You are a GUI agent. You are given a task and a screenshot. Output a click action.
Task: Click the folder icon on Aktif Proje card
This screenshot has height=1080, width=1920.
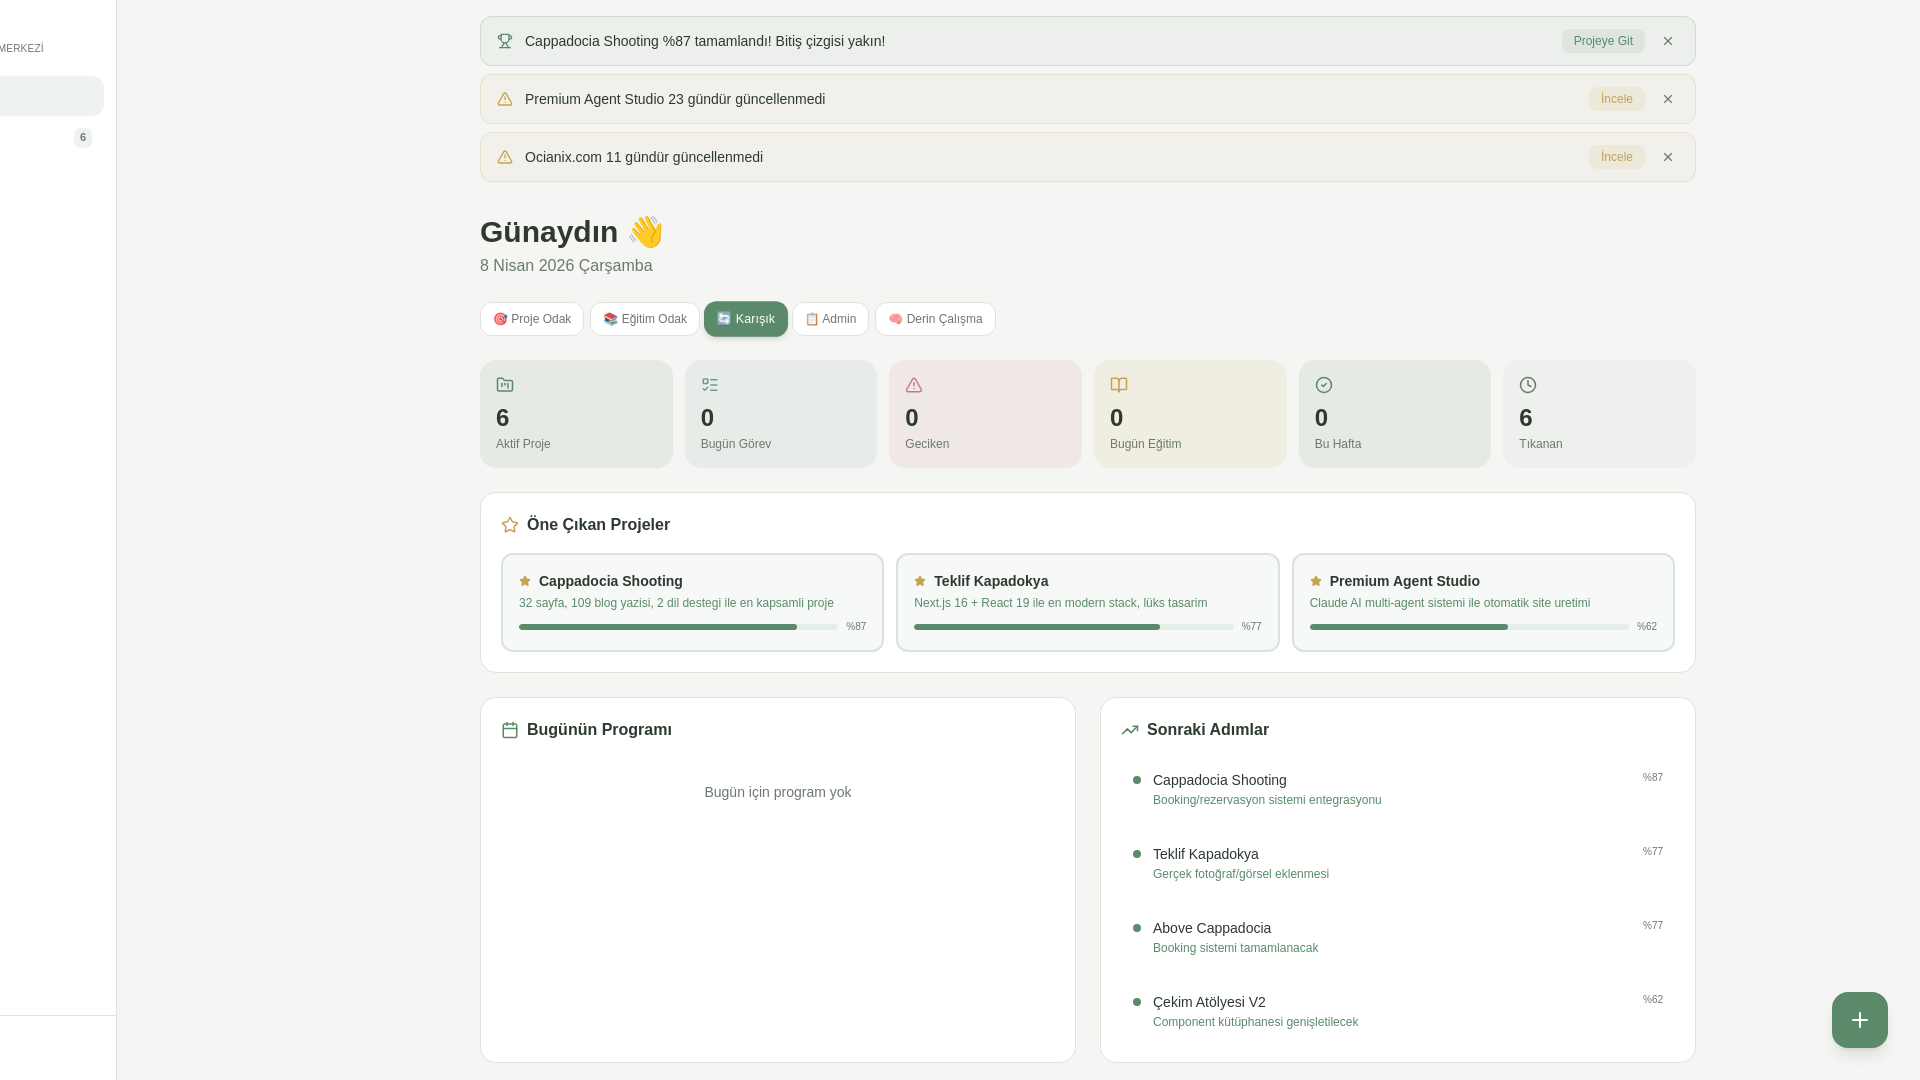(x=505, y=385)
